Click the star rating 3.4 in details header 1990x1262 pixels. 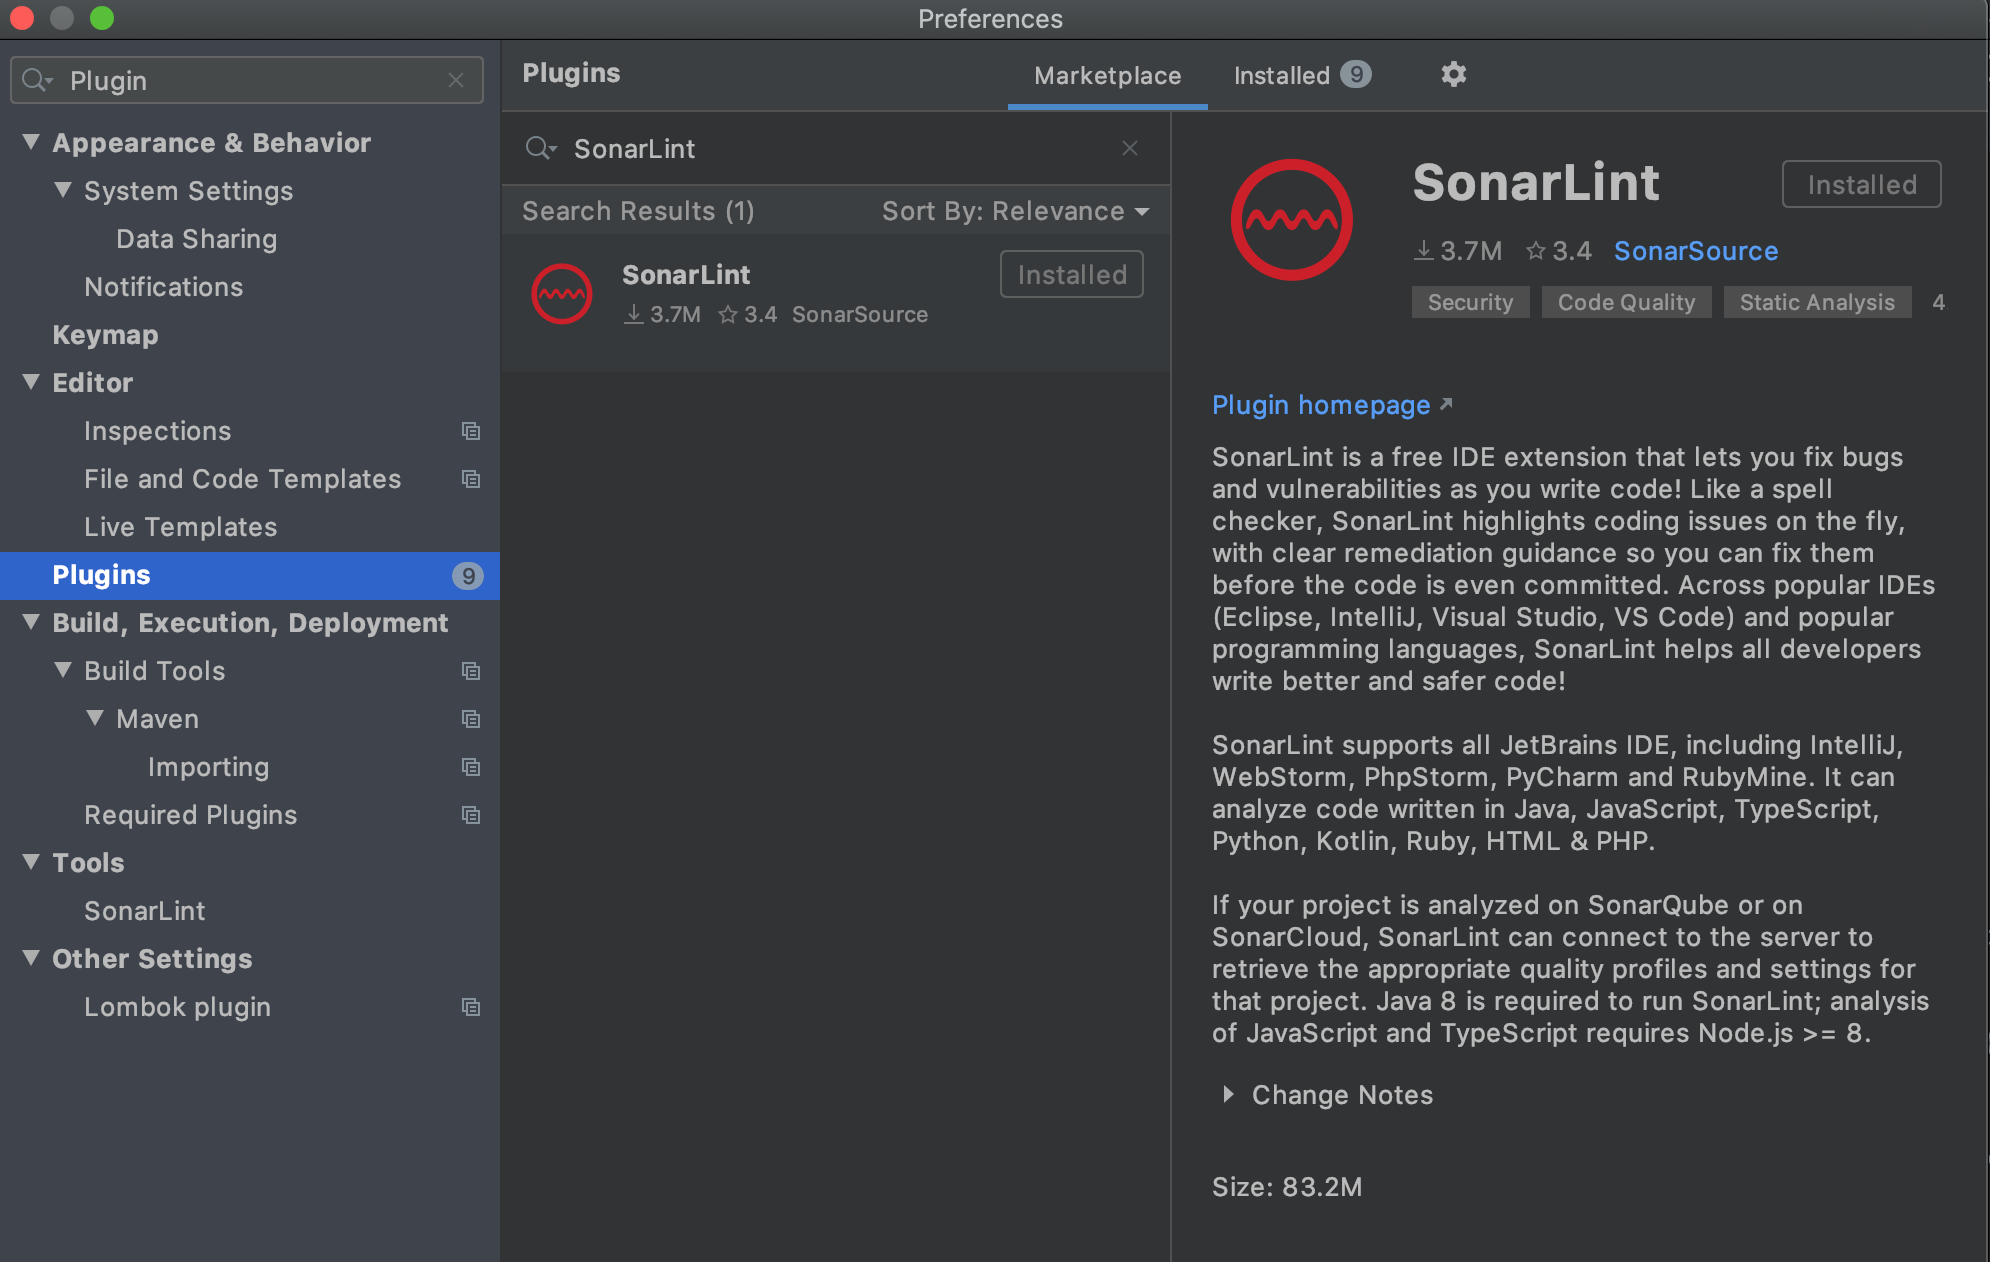click(x=1558, y=251)
